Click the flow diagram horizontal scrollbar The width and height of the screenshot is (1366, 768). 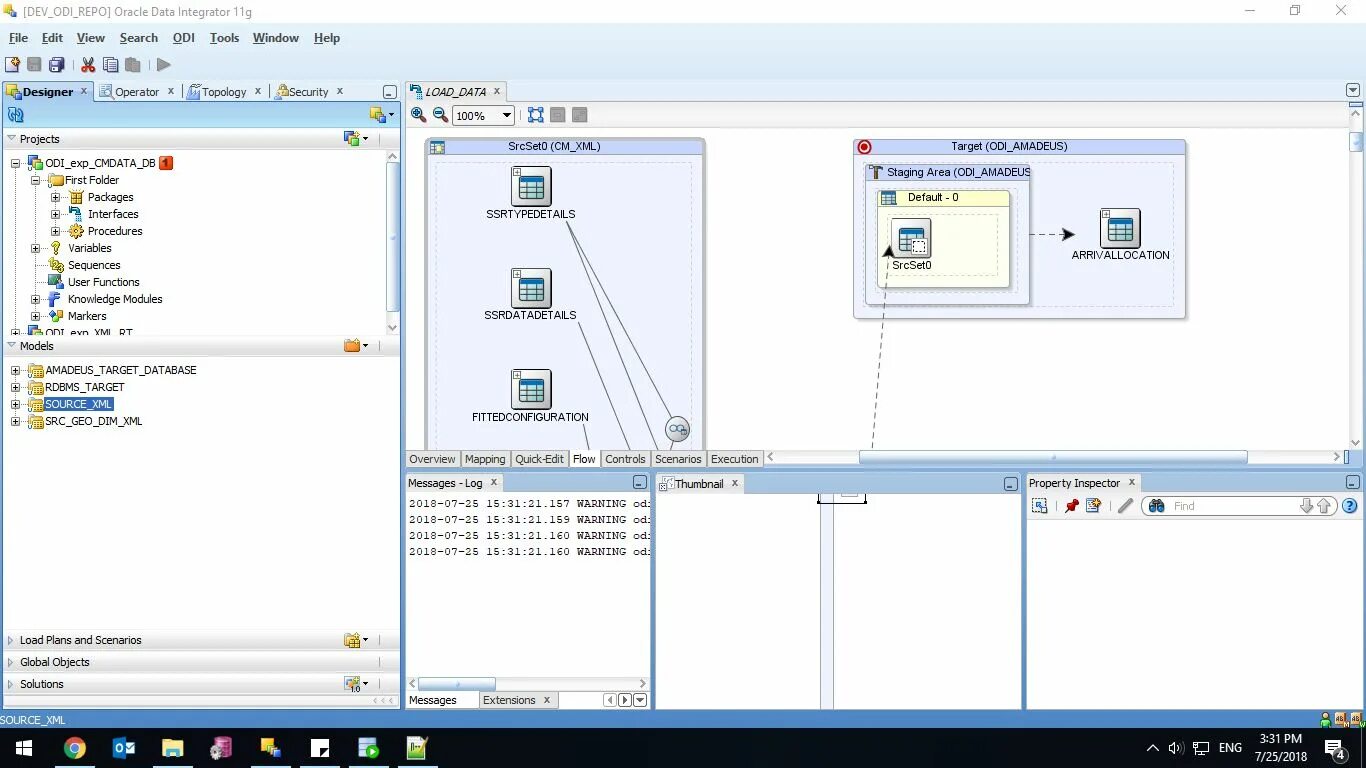pos(1053,457)
